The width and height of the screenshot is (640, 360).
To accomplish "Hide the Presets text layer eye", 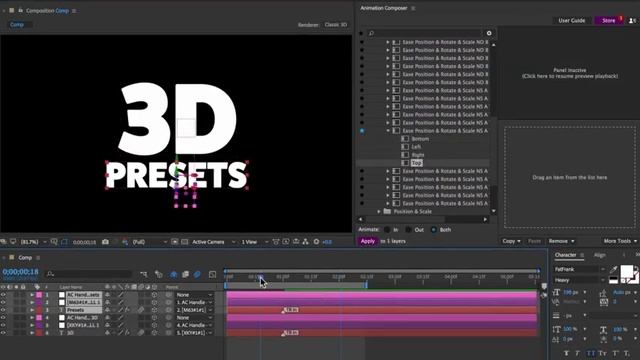I will tap(3, 310).
